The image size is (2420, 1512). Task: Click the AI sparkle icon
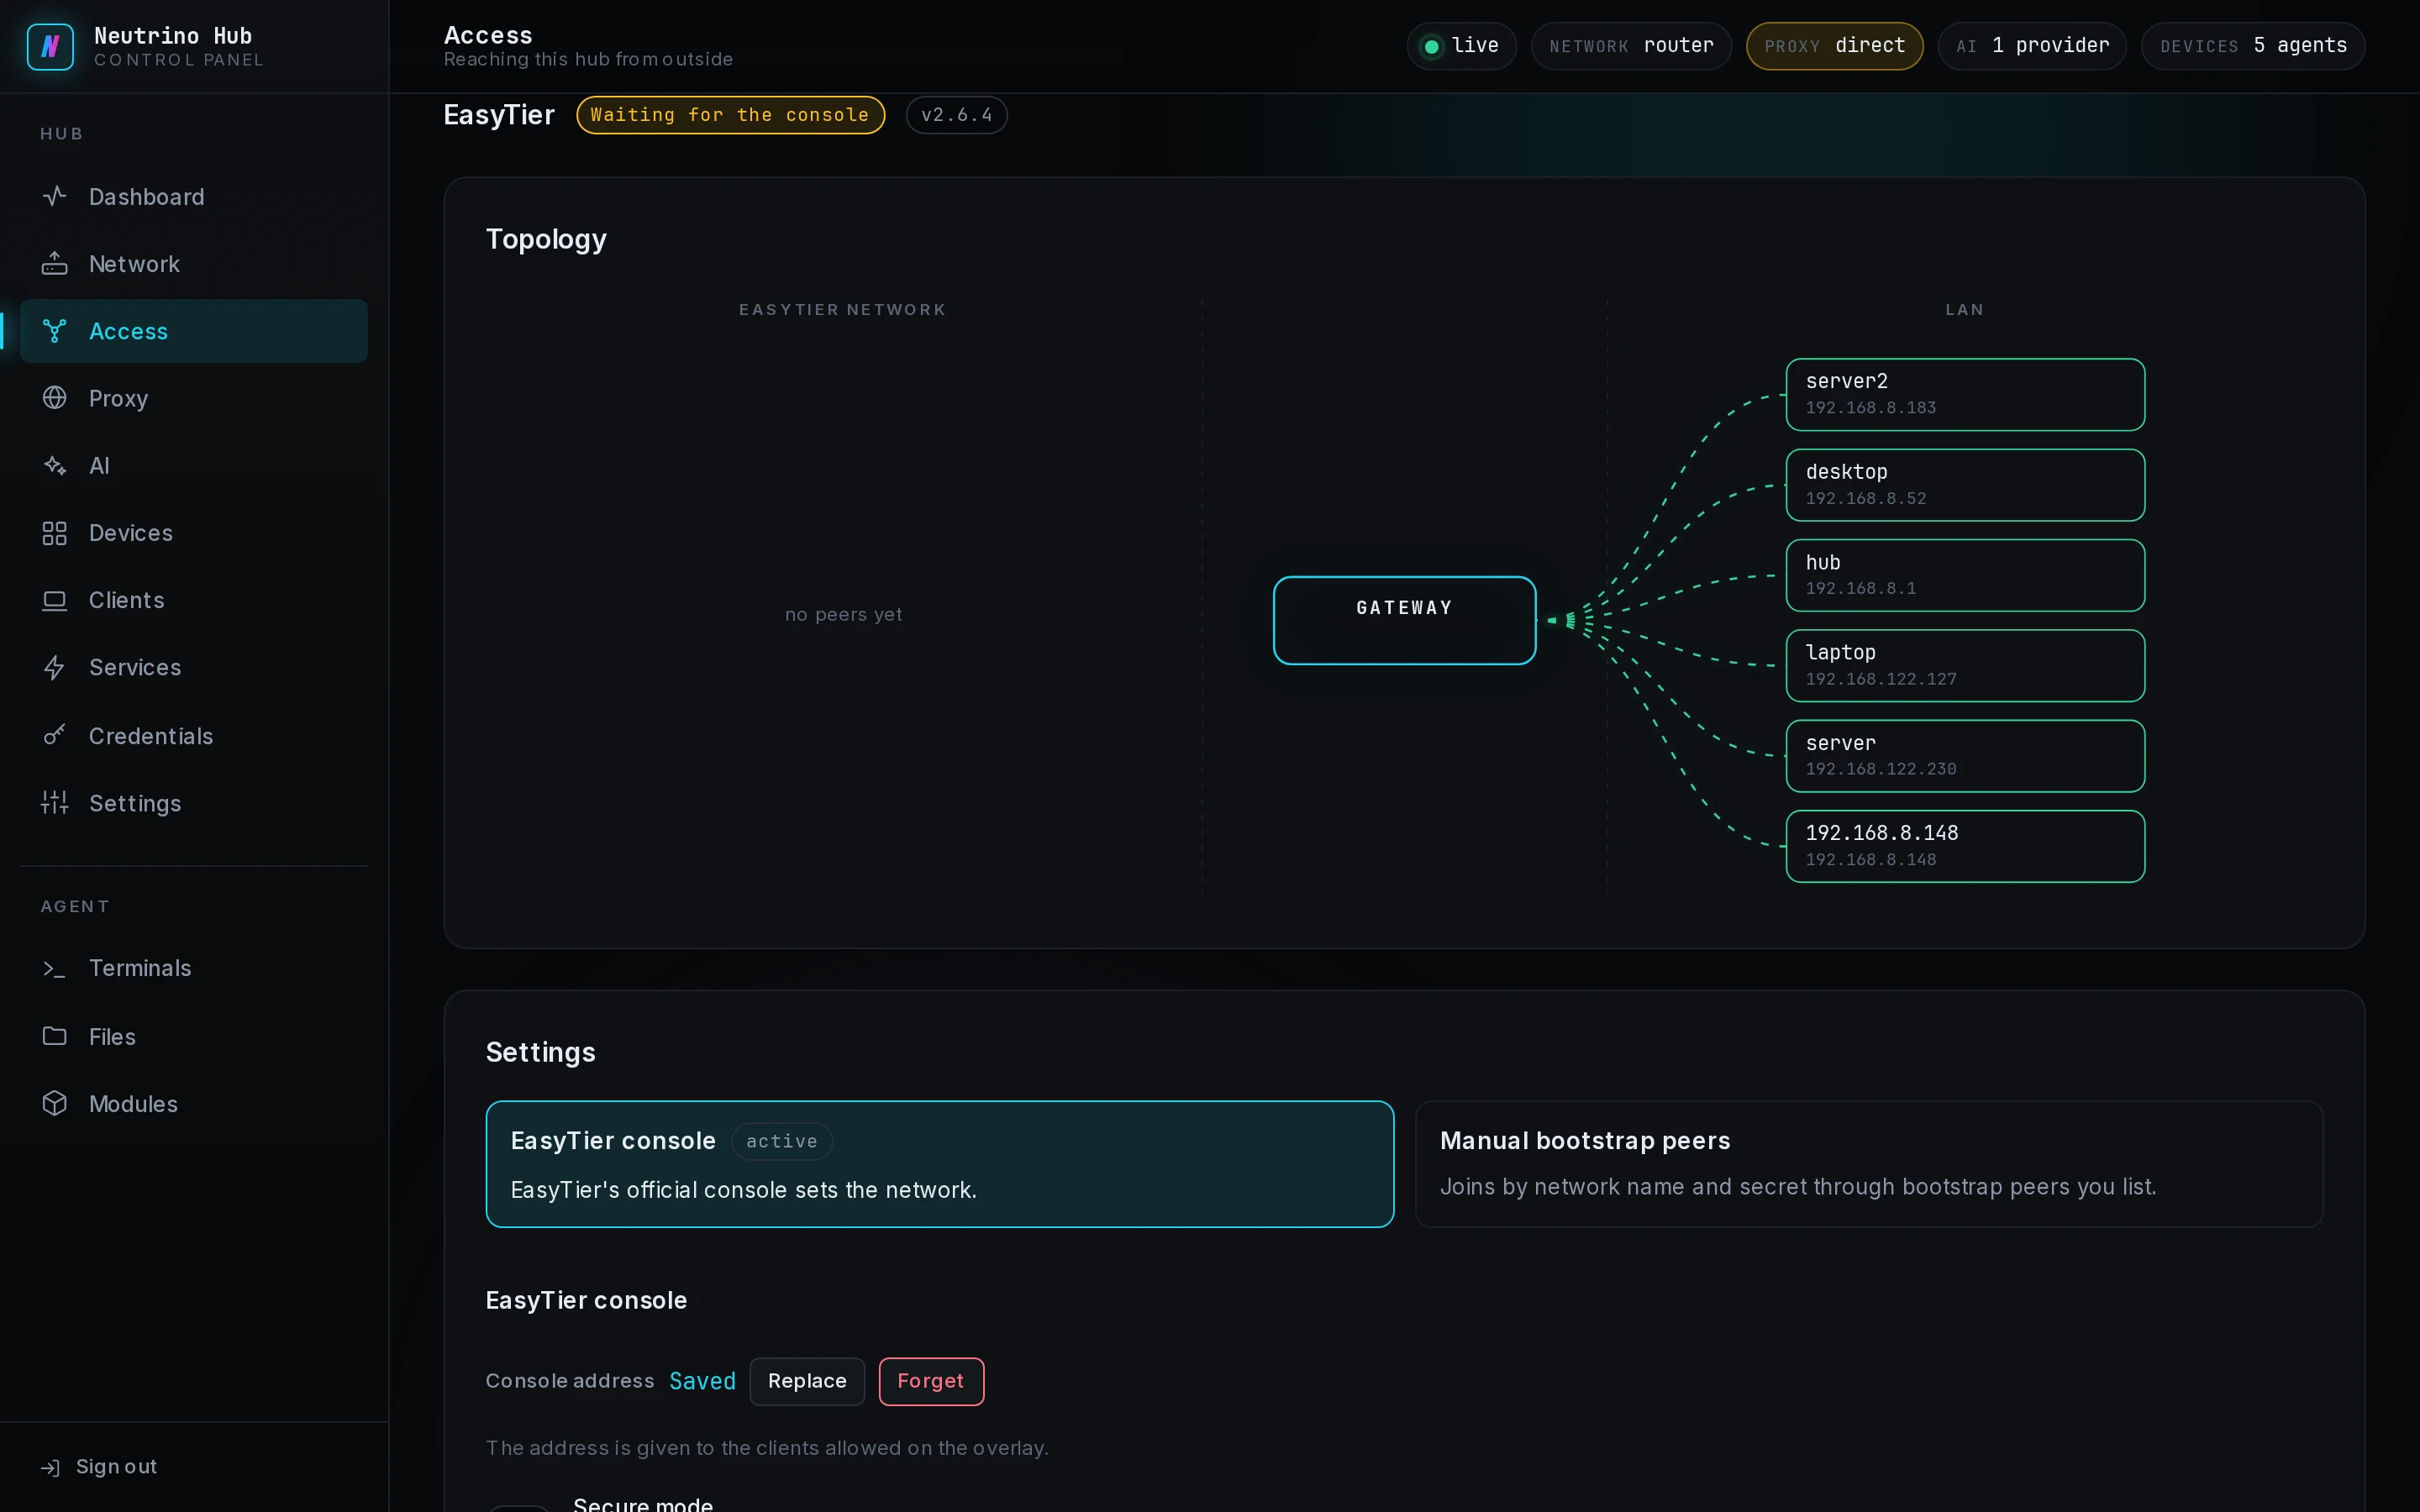pos(55,465)
